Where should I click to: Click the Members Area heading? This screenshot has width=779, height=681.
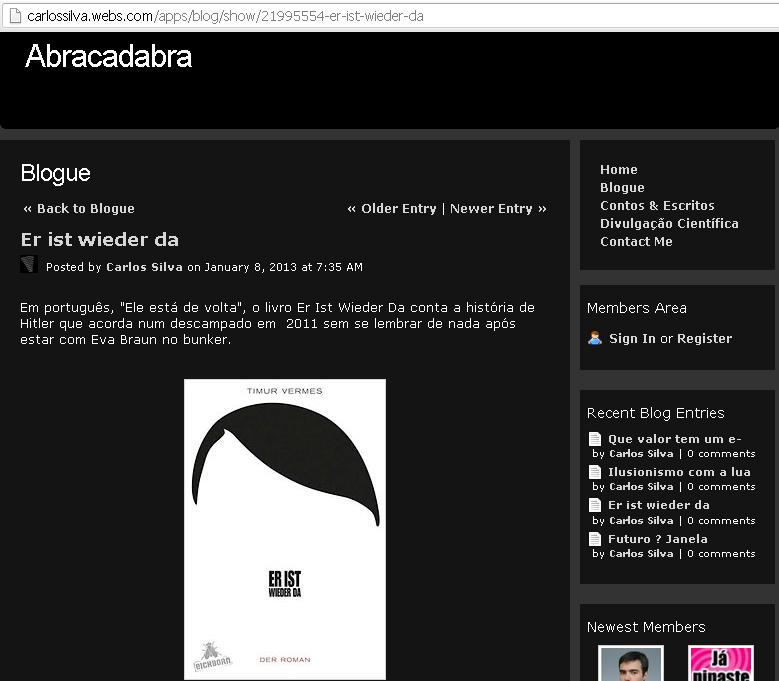click(x=636, y=308)
